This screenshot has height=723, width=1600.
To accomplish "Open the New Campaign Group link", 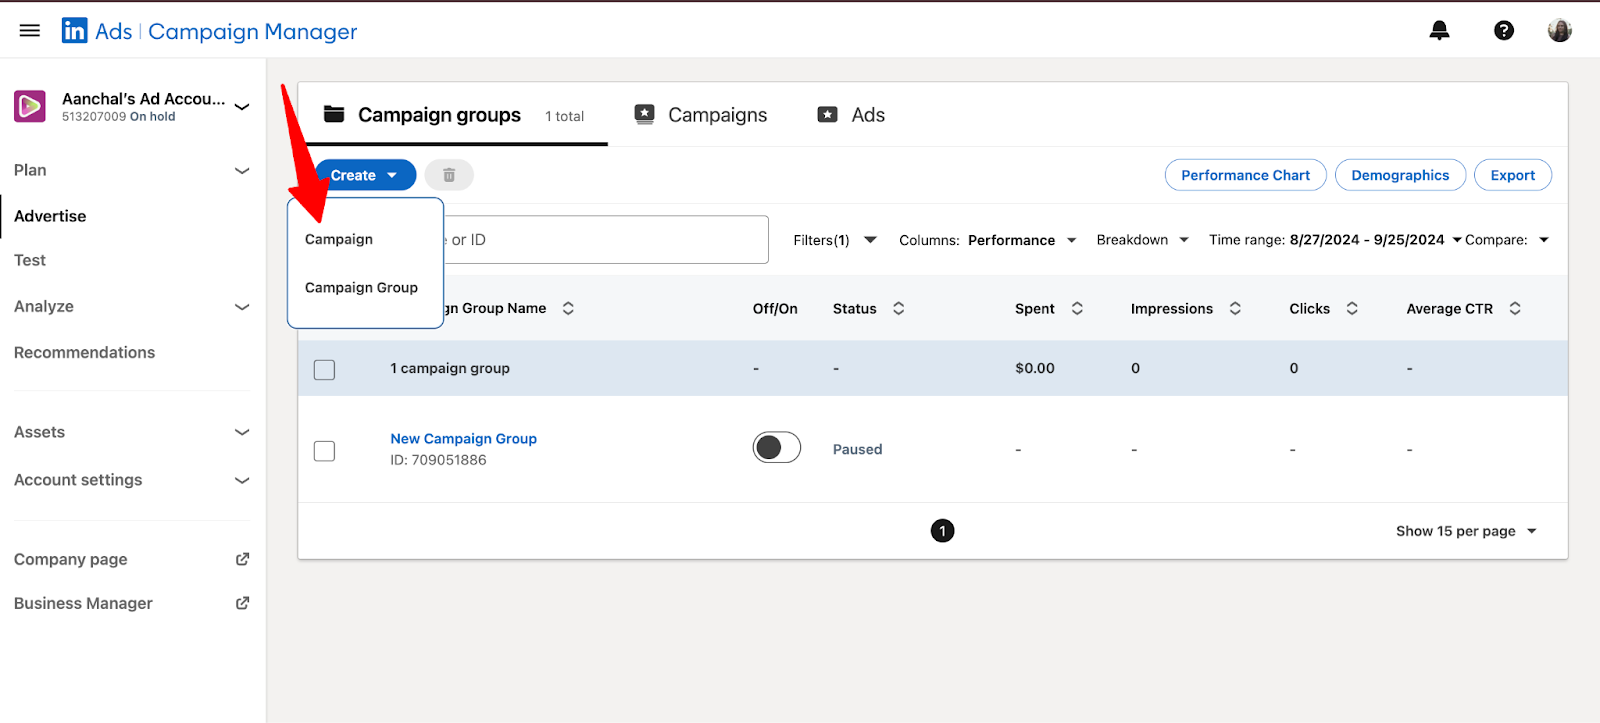I will [463, 438].
